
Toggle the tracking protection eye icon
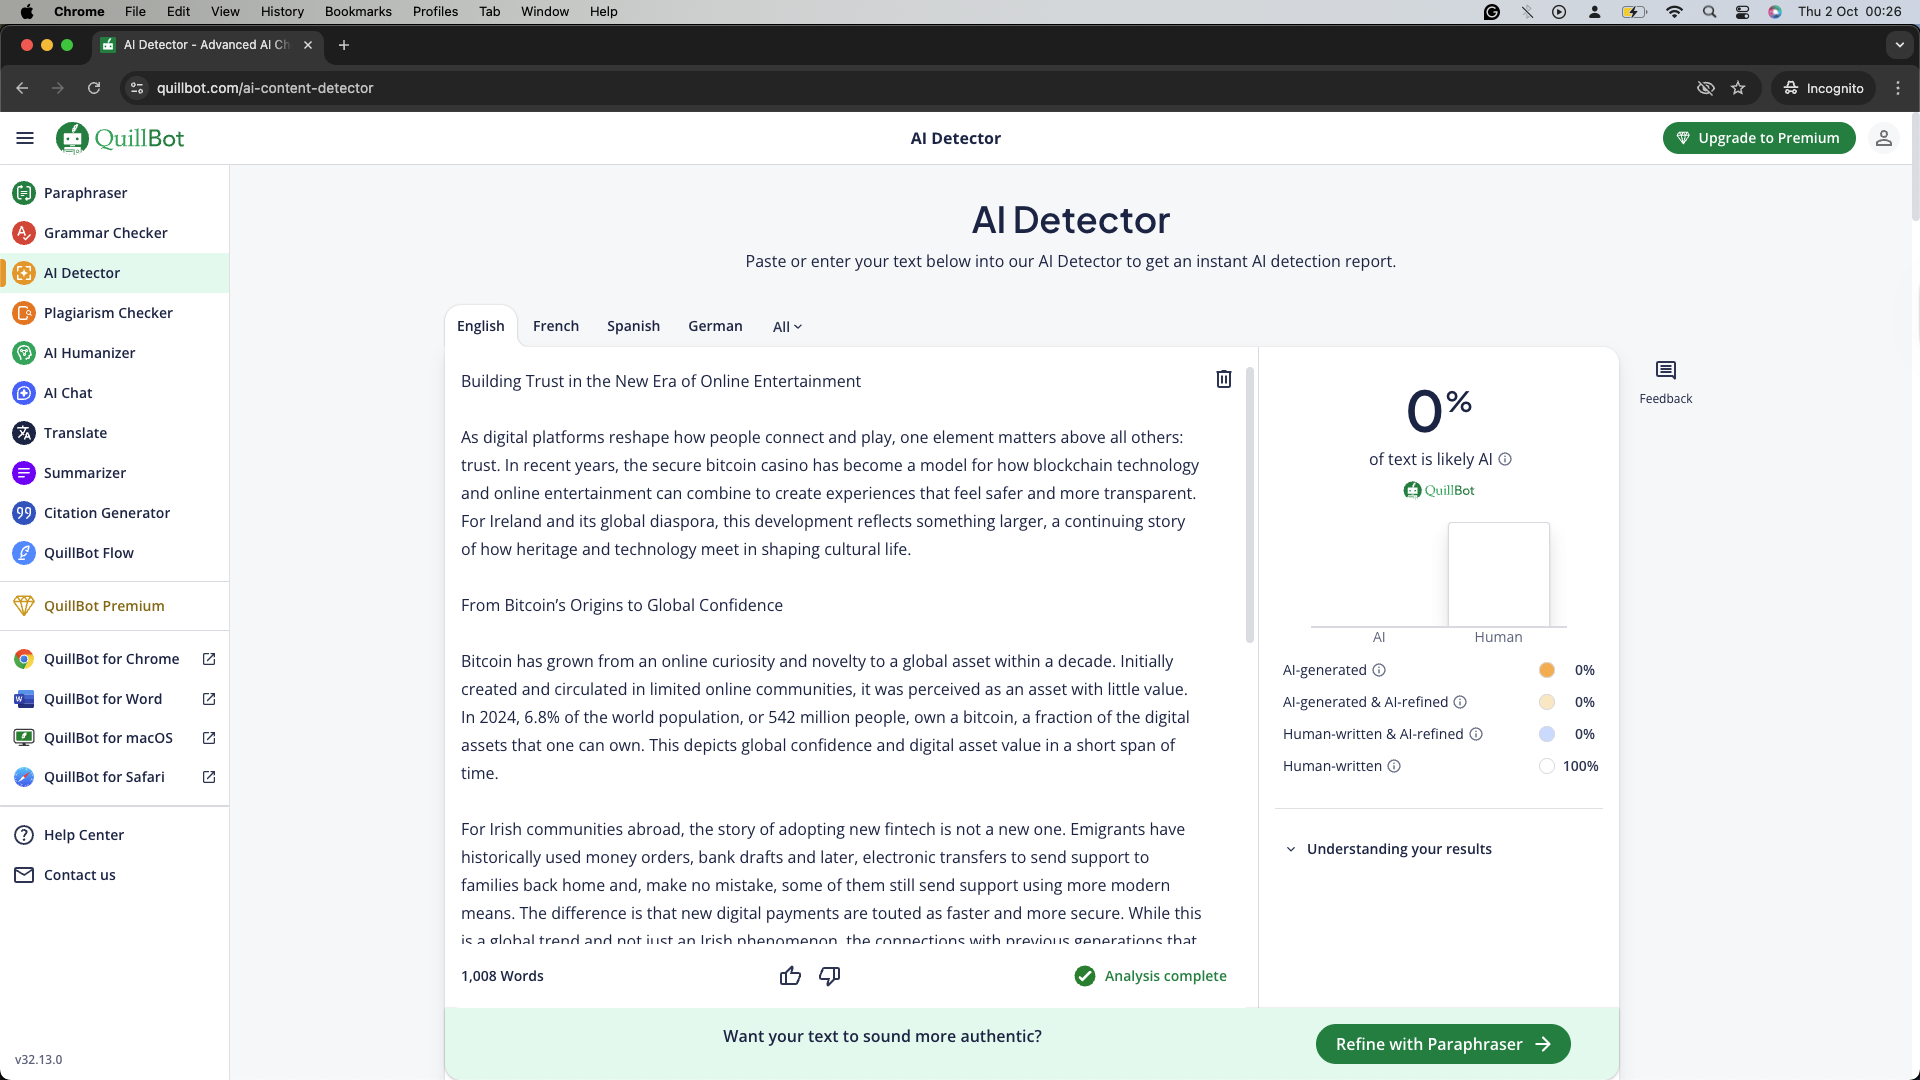(x=1705, y=88)
